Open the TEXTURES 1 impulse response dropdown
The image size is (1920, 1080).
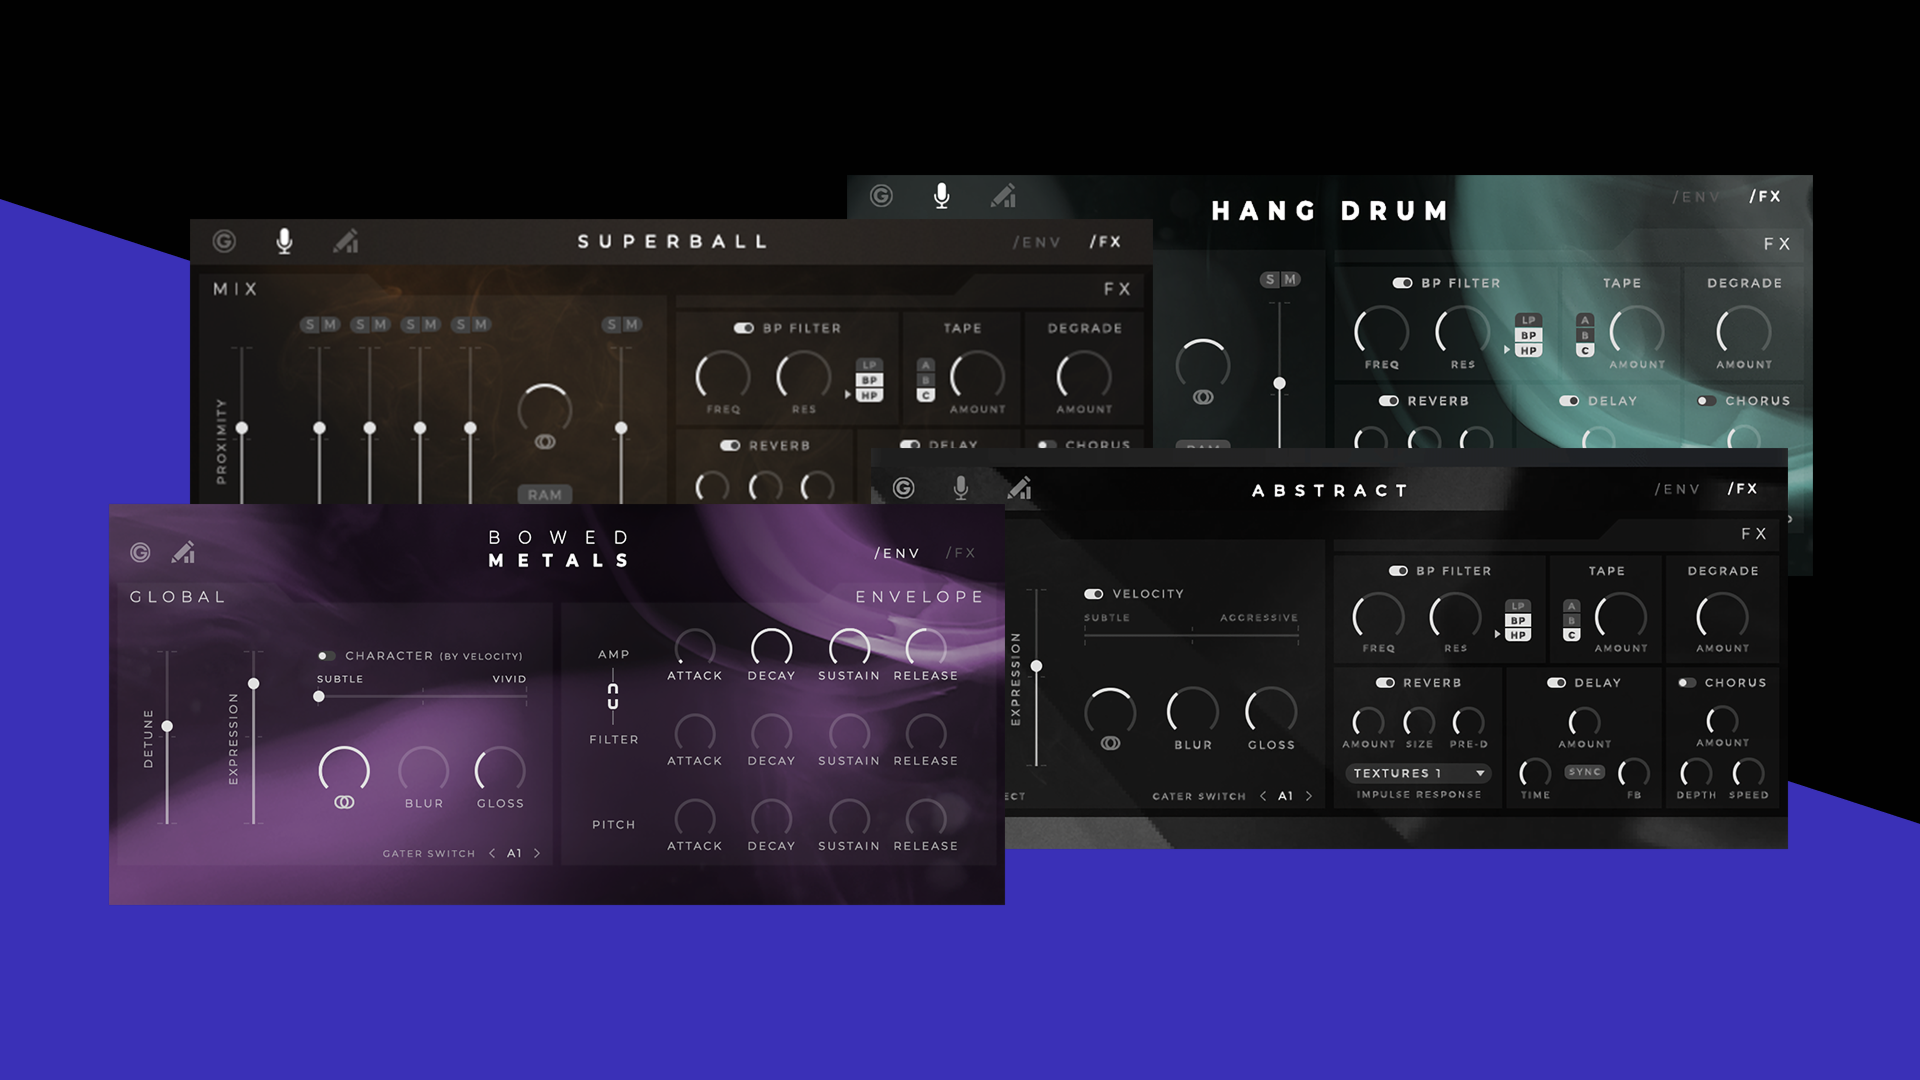(1417, 773)
